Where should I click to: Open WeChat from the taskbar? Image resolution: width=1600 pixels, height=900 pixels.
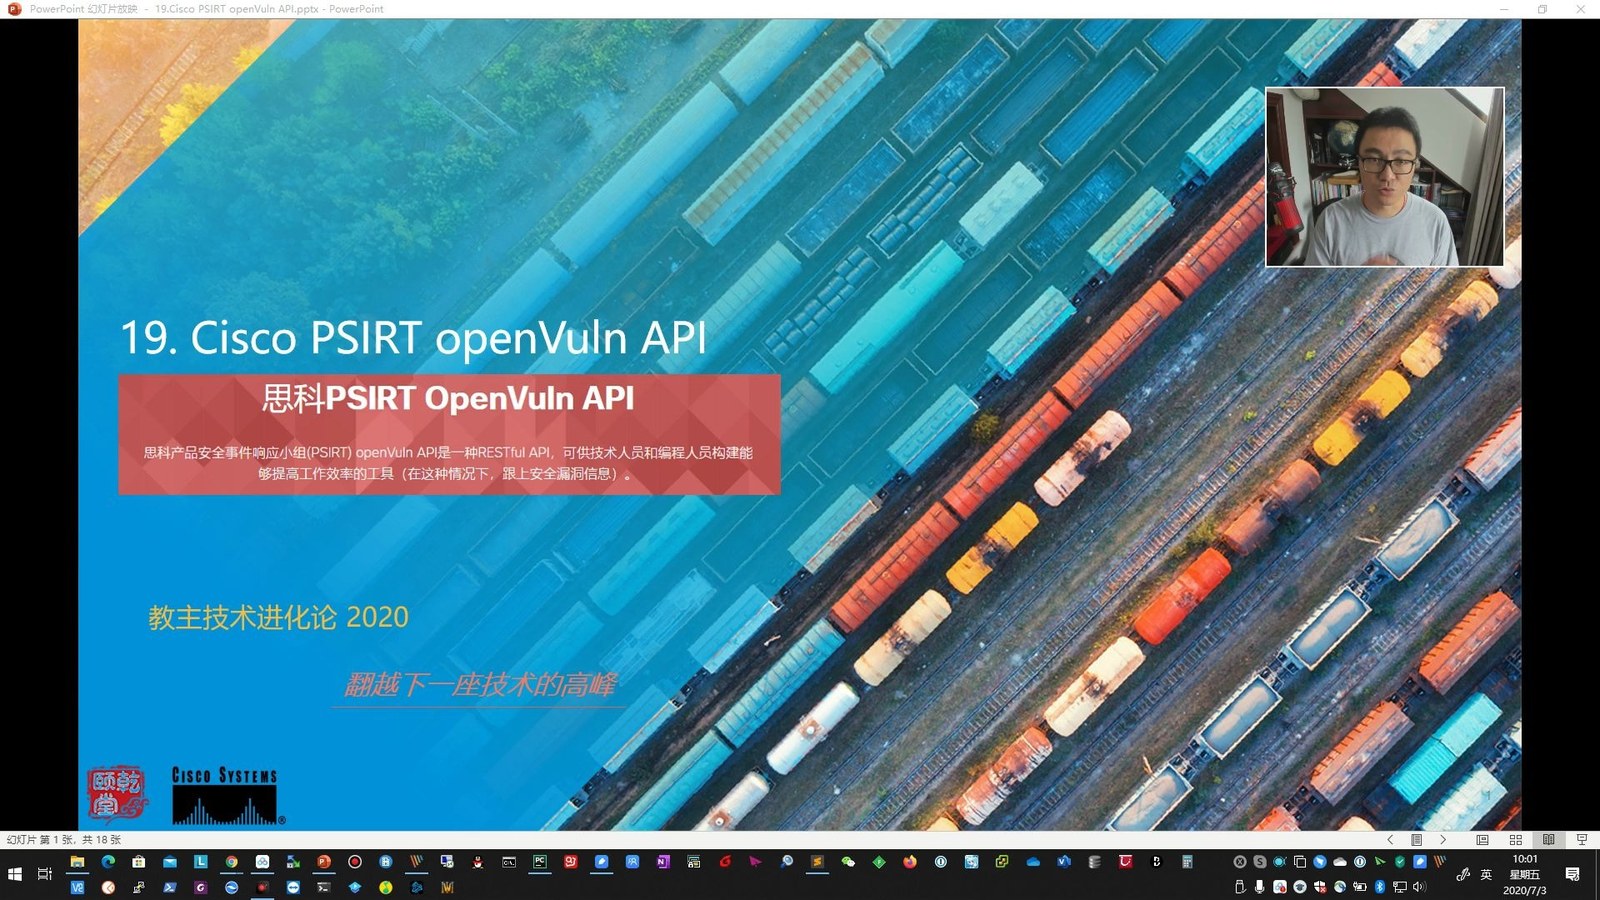(848, 861)
